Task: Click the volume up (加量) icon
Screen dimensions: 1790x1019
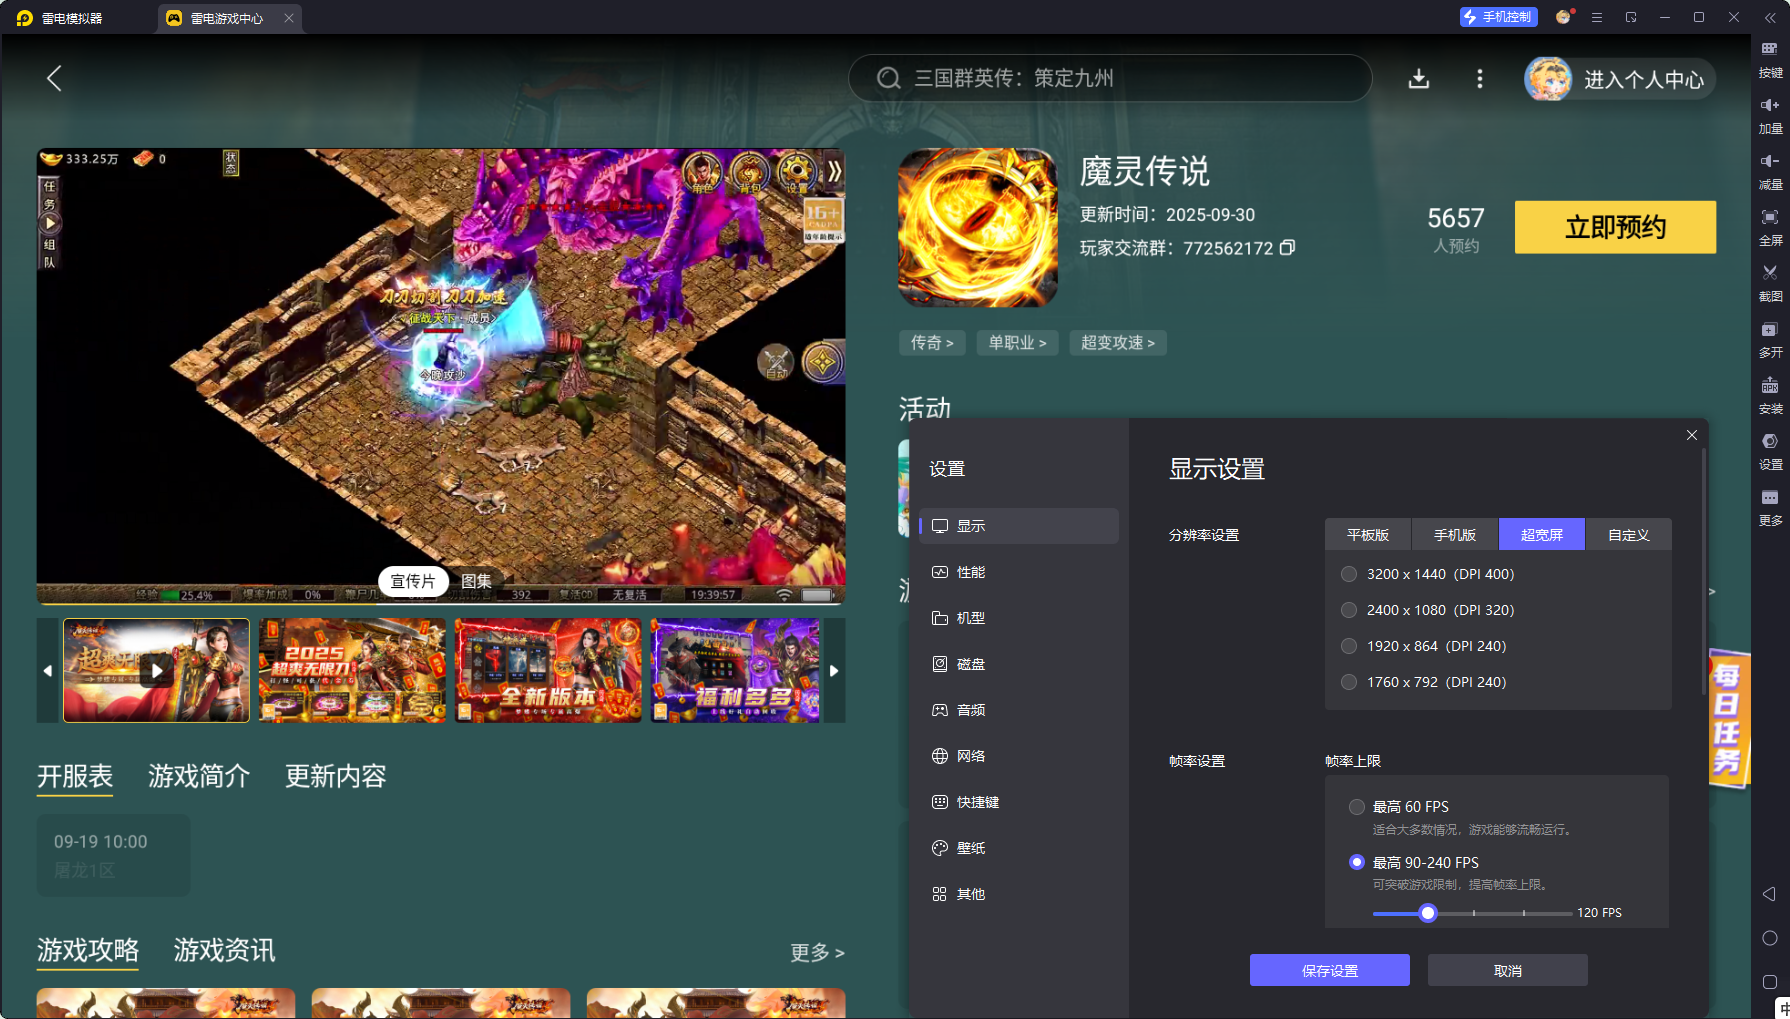Action: (x=1769, y=112)
